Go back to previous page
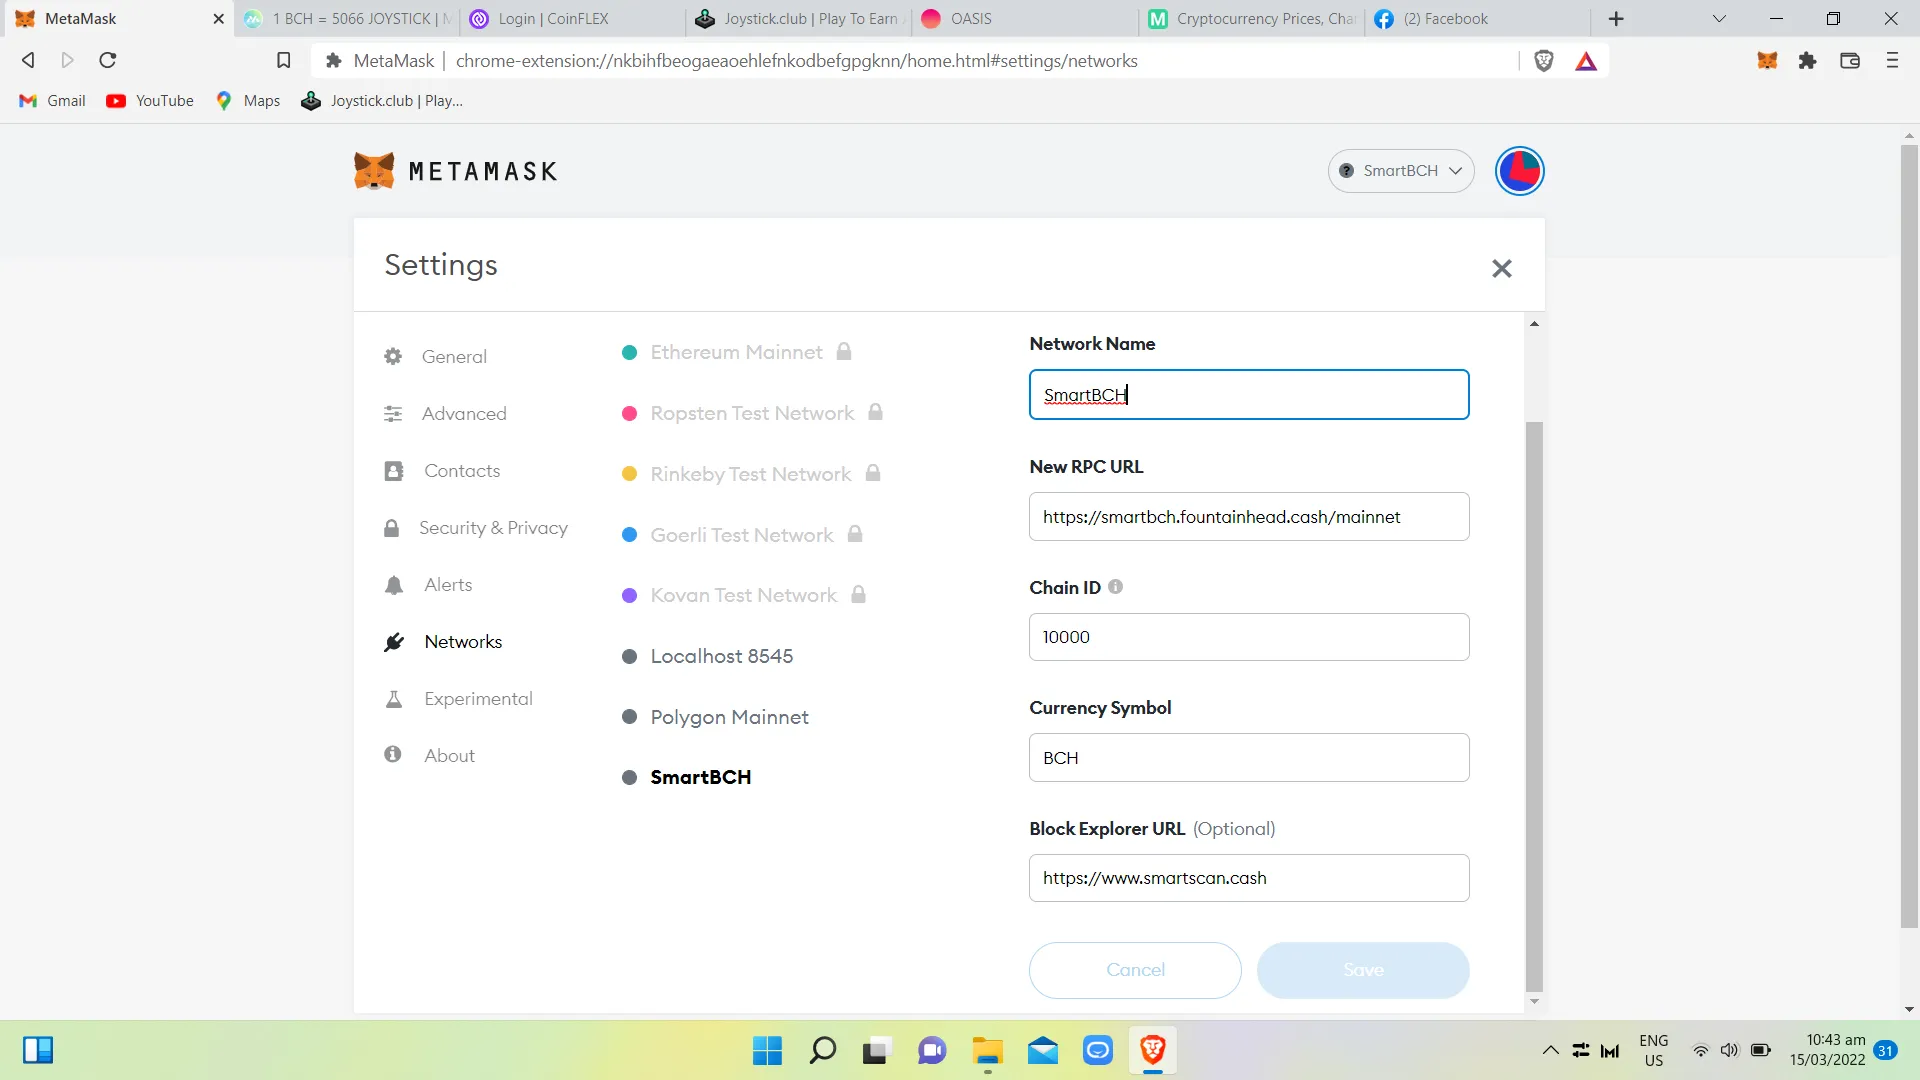The width and height of the screenshot is (1920, 1080). click(x=28, y=61)
